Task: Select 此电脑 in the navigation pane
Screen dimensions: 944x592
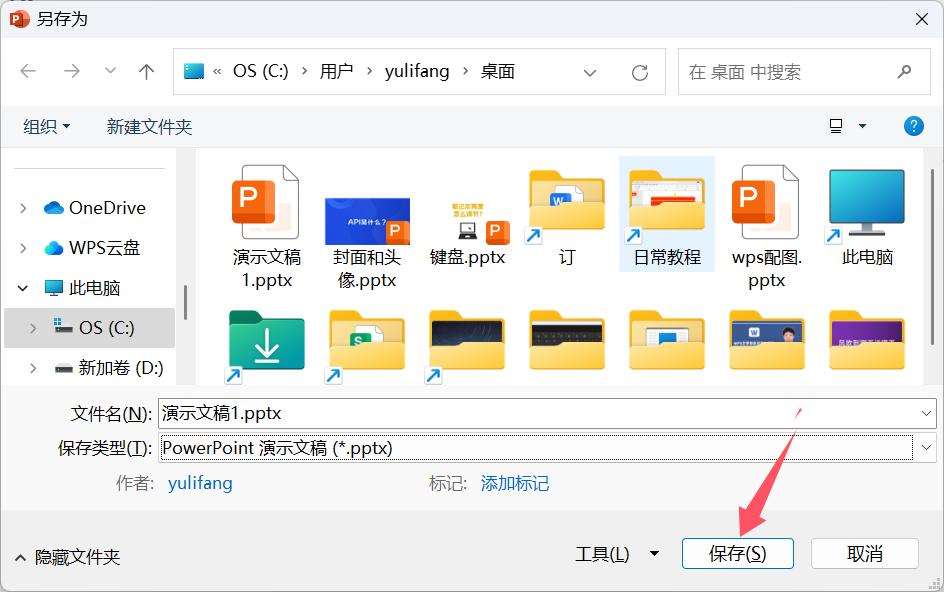Action: coord(82,288)
